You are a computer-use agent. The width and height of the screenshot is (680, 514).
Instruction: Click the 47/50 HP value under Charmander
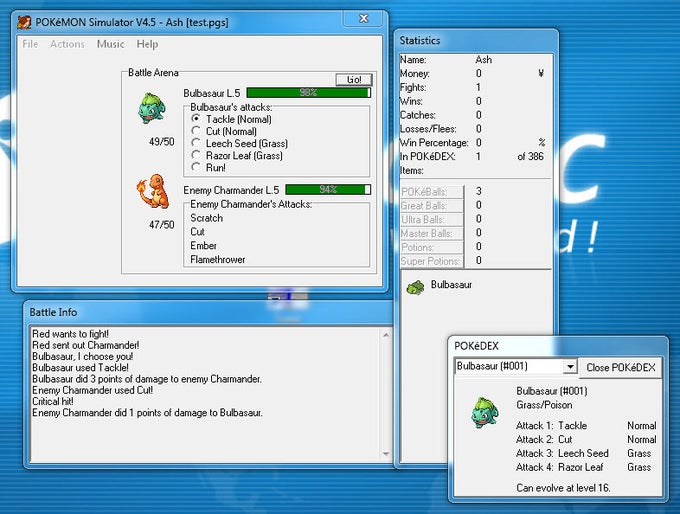(x=161, y=225)
